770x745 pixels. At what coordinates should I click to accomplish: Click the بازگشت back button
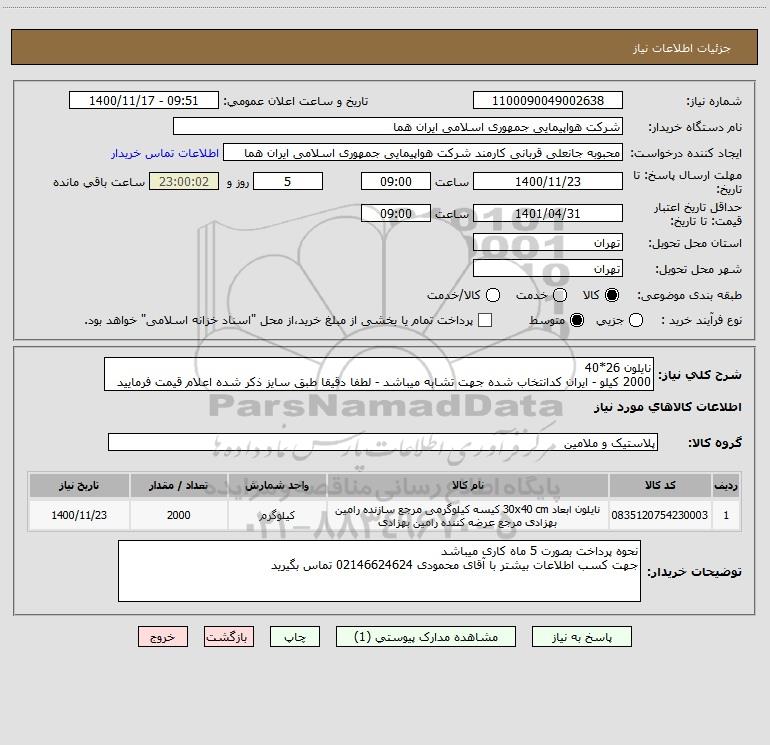(229, 637)
